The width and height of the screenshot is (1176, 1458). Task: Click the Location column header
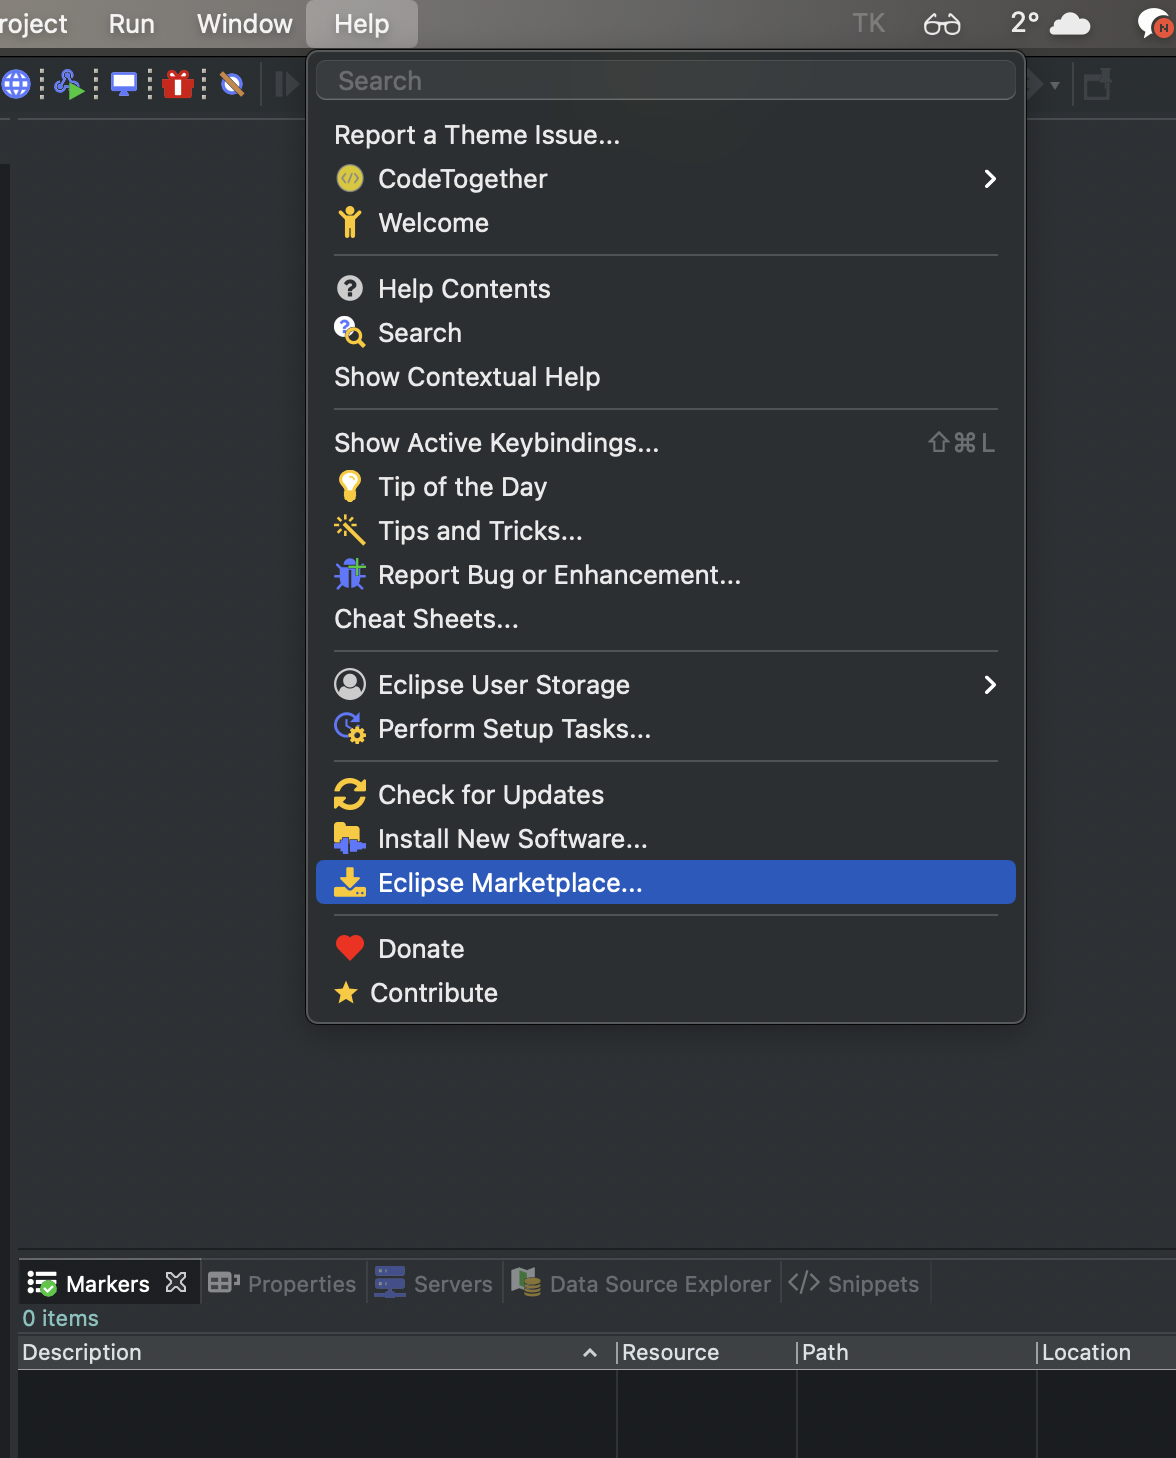point(1106,1352)
